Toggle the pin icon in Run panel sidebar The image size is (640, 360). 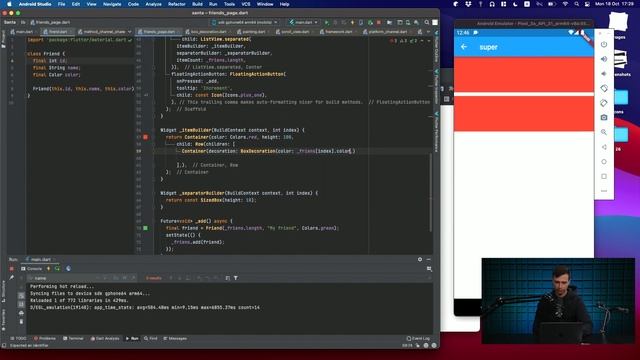tap(11, 278)
